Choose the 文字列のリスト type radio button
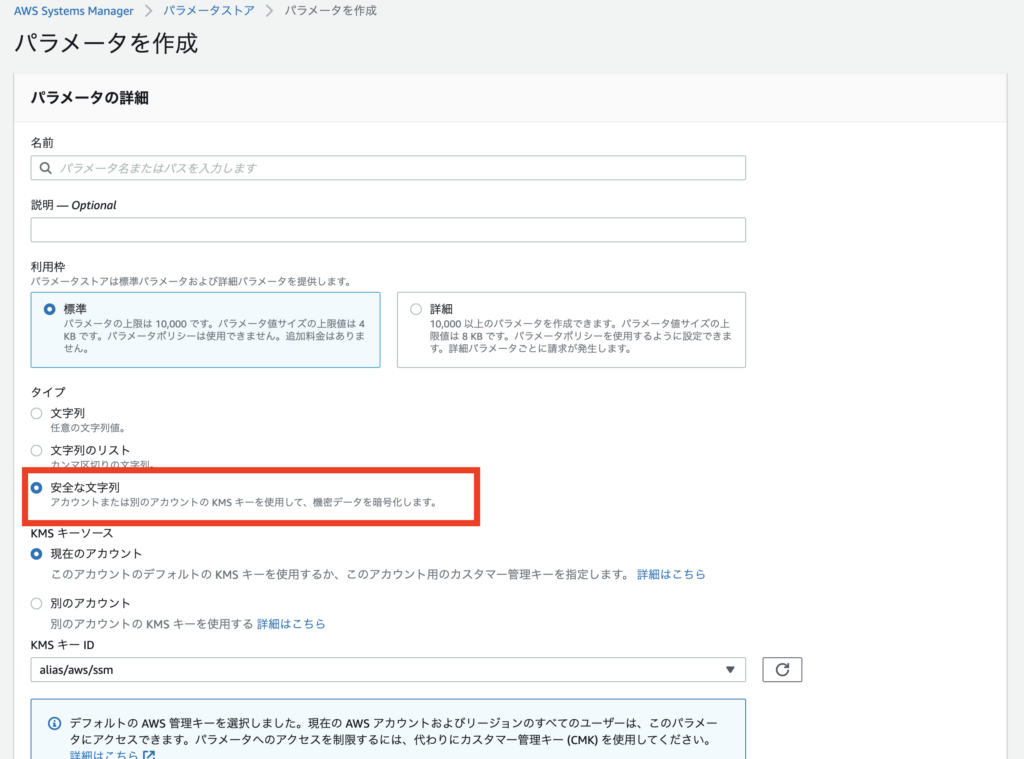This screenshot has height=759, width=1024. [37, 451]
